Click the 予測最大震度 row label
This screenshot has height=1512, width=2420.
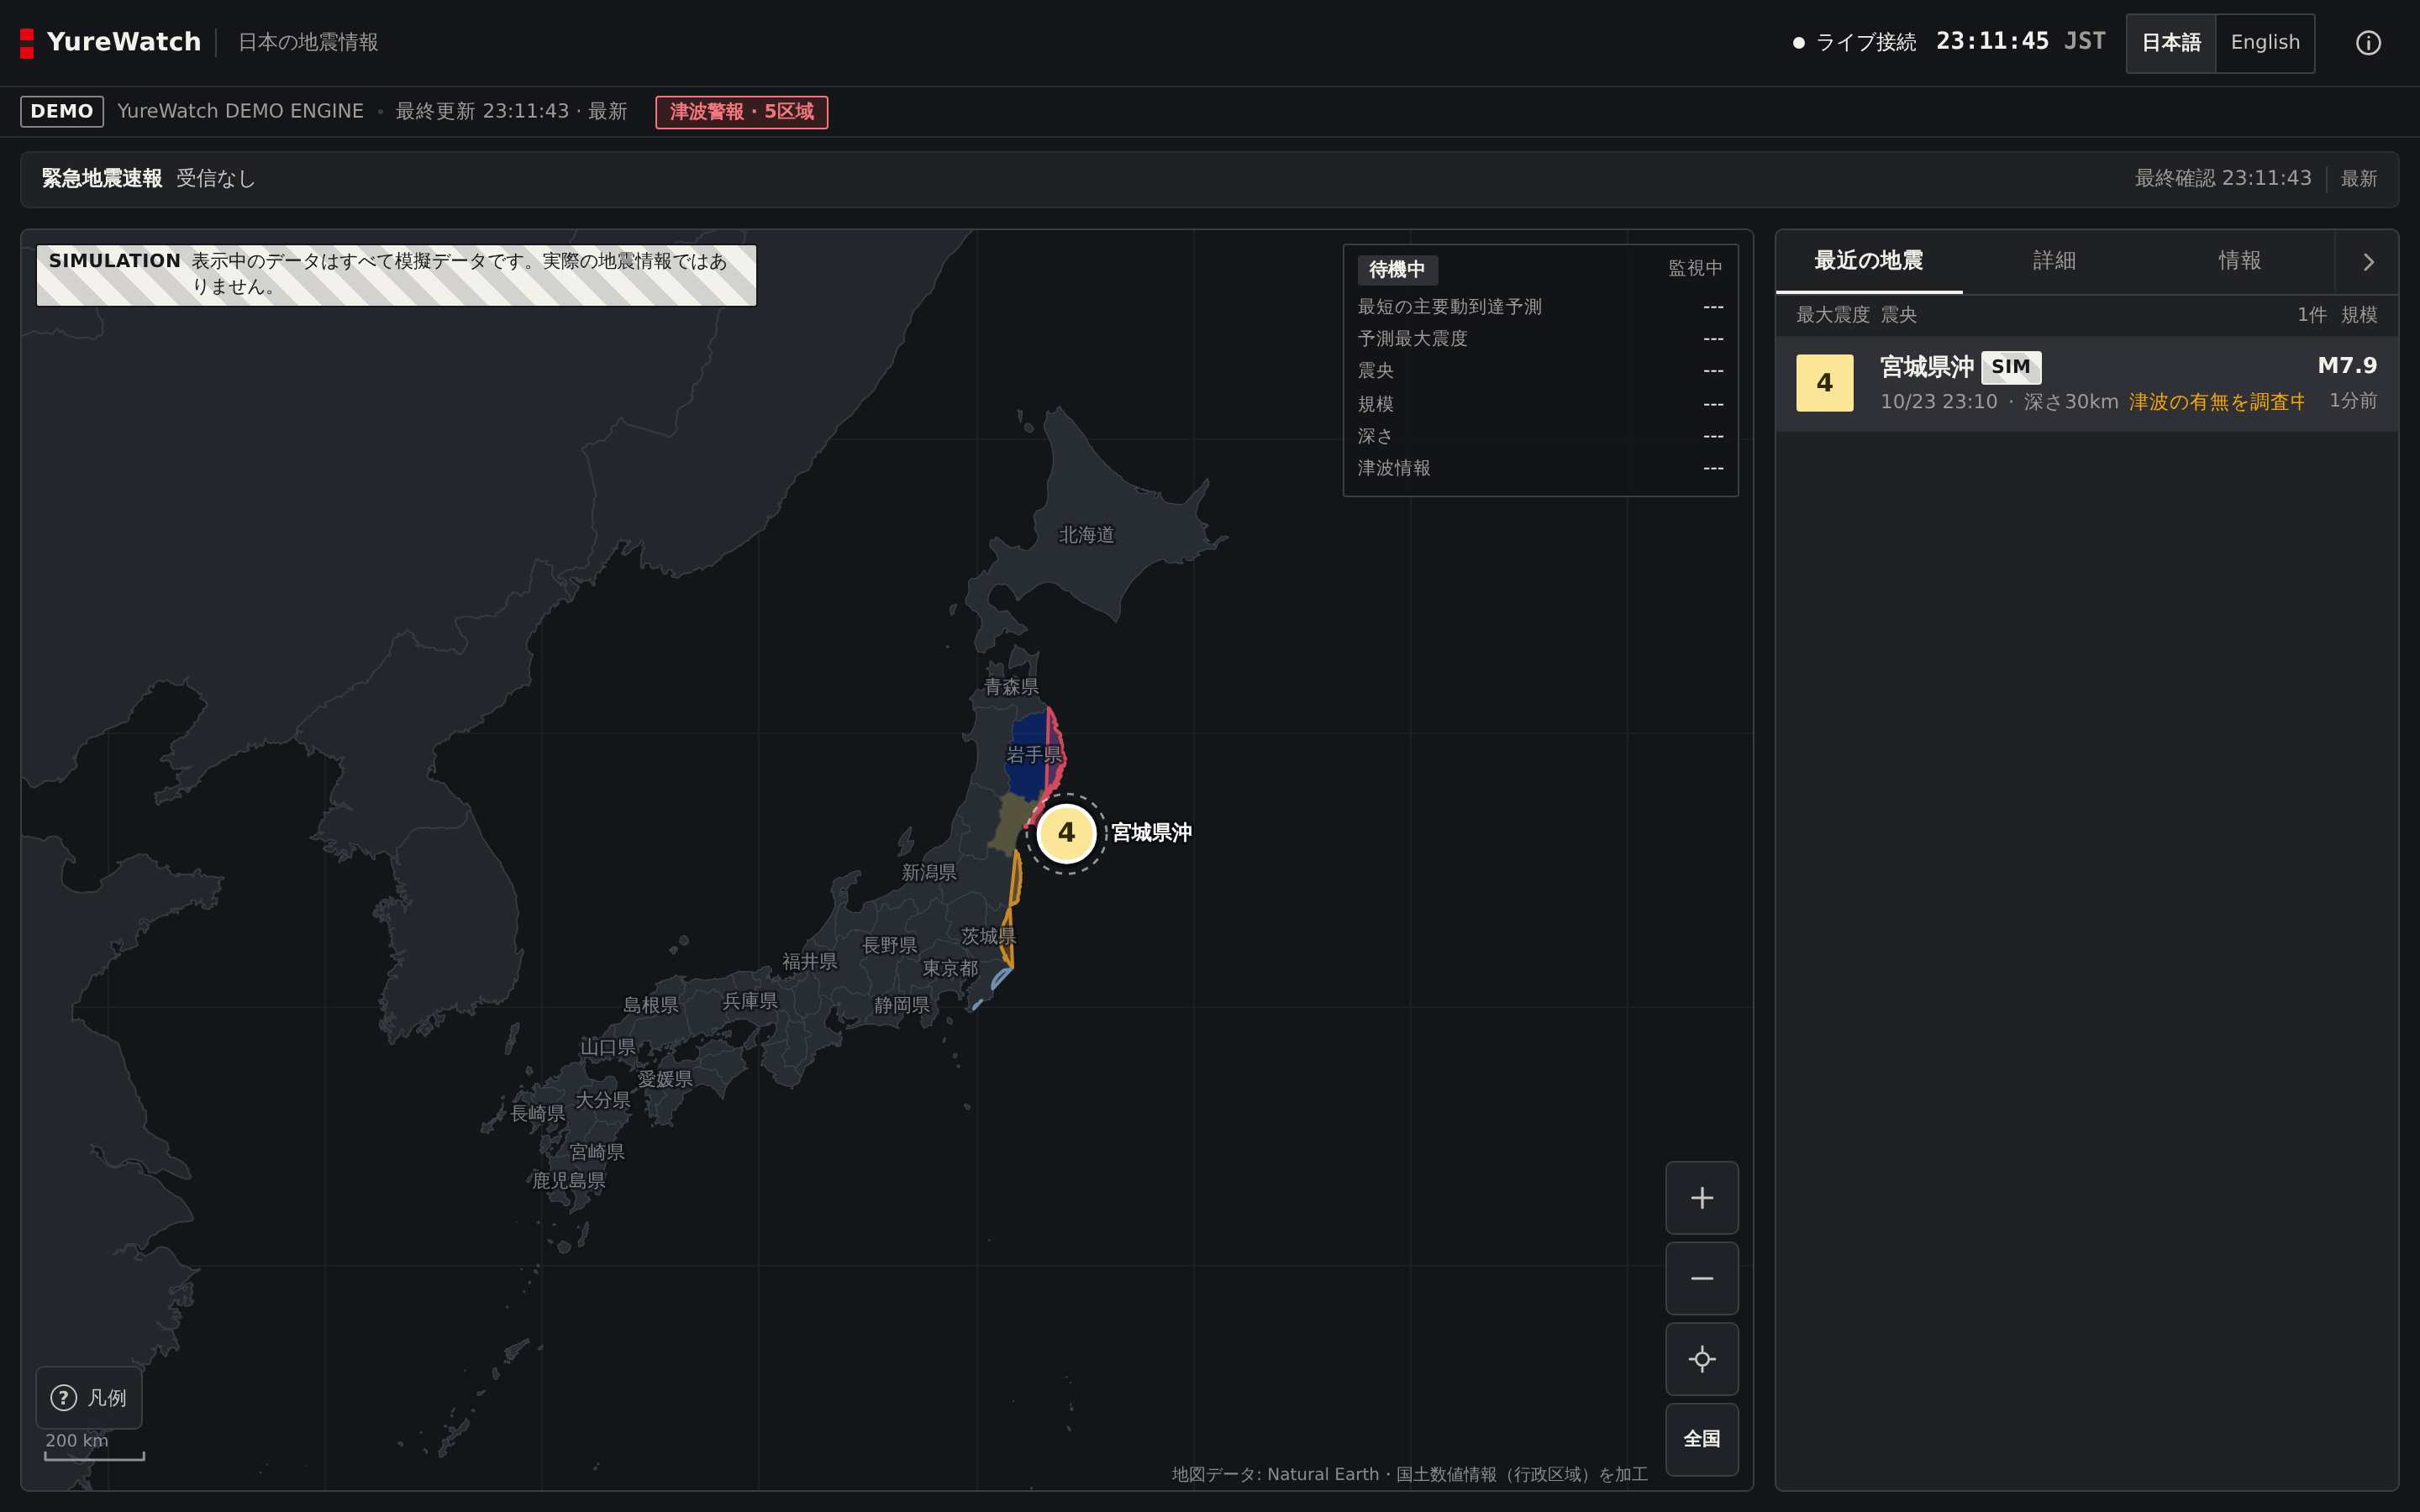1412,339
